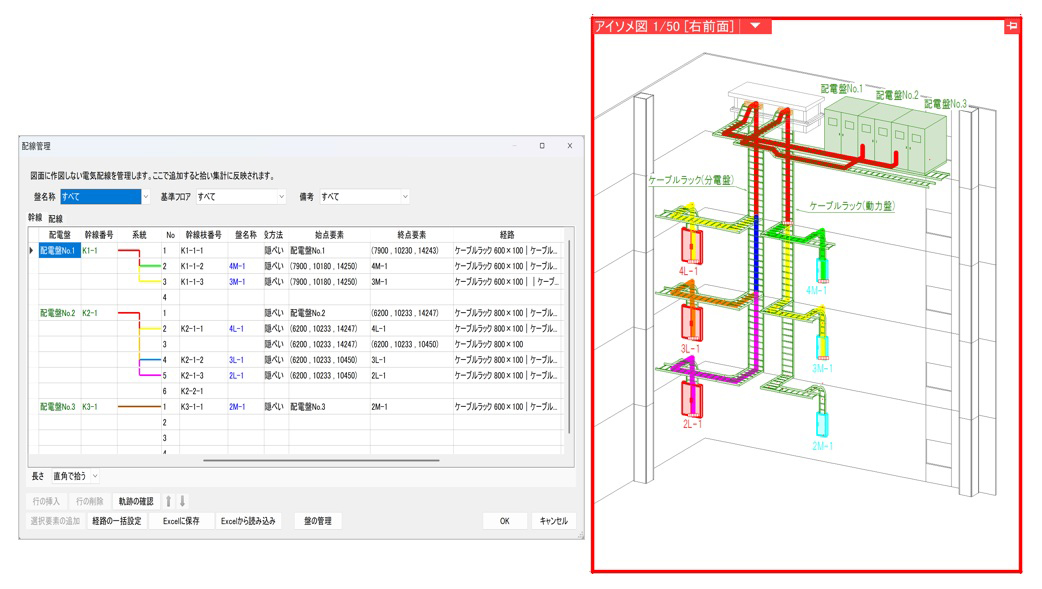This screenshot has height=589, width=1042.
Task: Open the 備考 filter dropdown
Action: 404,197
